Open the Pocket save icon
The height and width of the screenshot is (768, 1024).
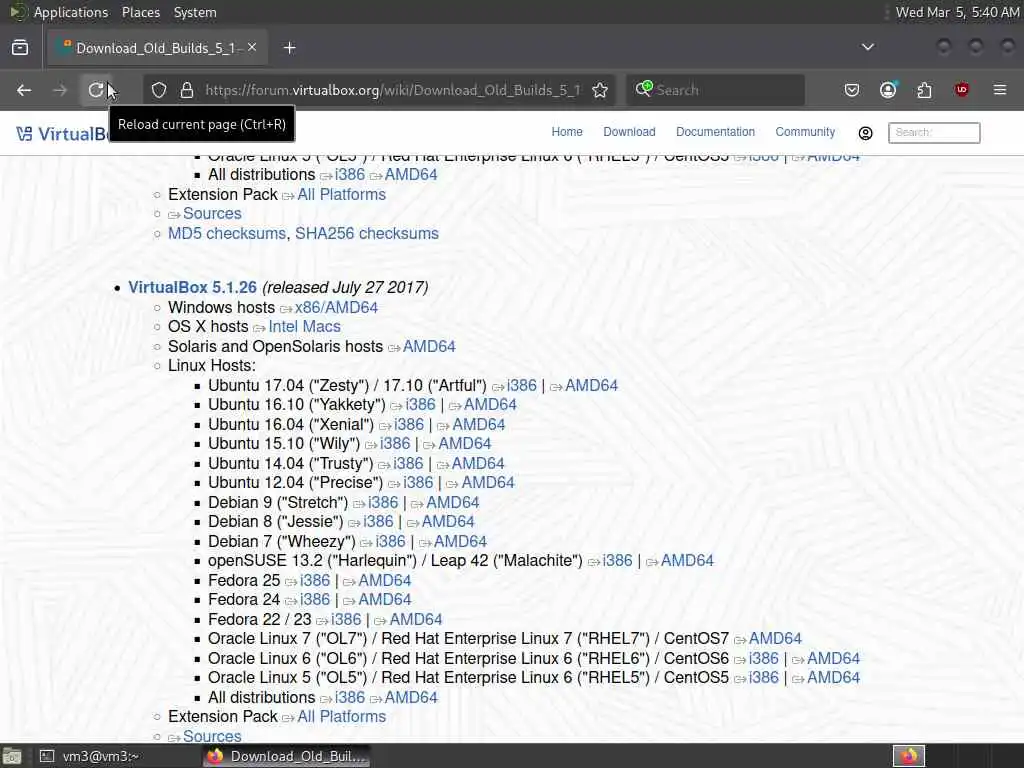(852, 90)
